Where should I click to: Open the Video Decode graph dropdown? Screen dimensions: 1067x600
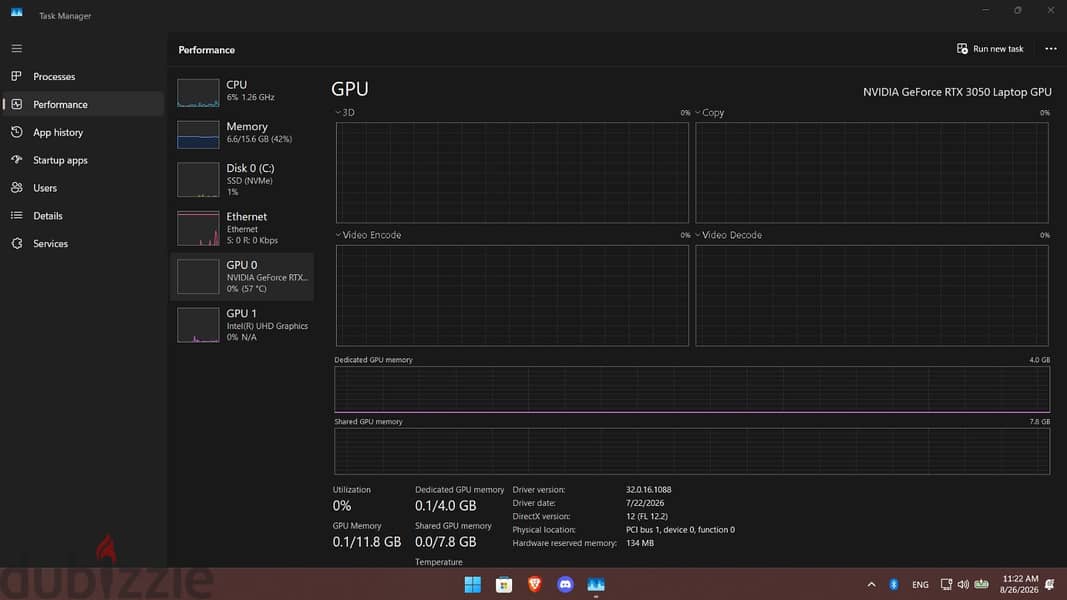tap(697, 235)
